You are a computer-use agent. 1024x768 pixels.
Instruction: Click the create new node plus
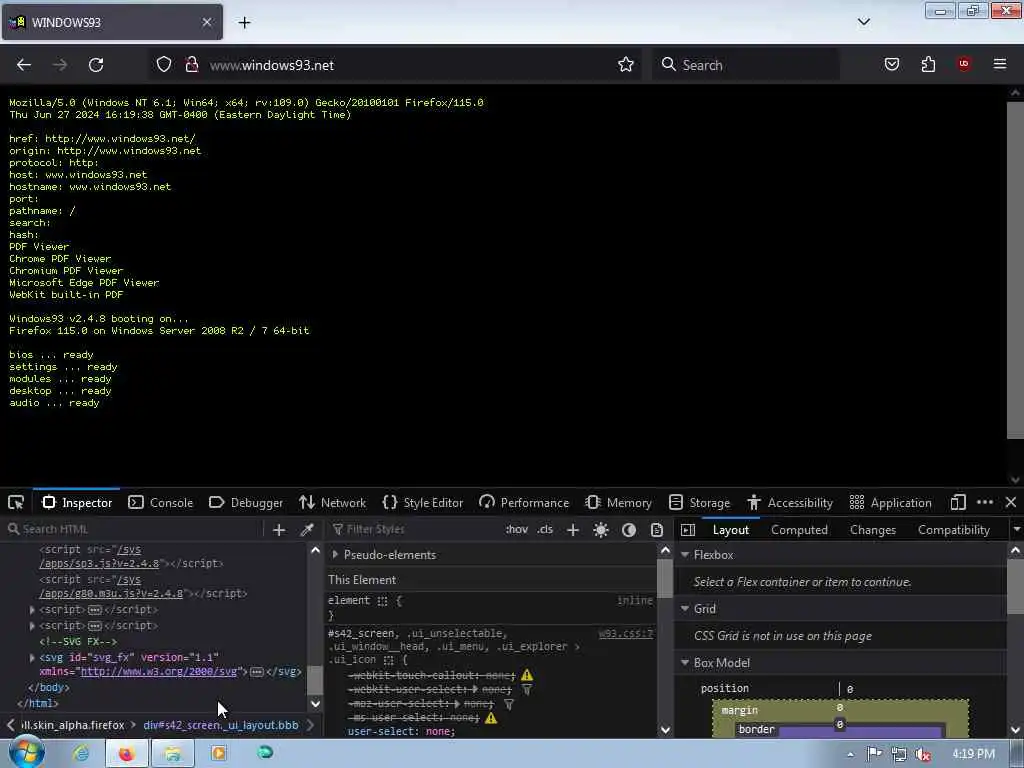click(x=279, y=530)
